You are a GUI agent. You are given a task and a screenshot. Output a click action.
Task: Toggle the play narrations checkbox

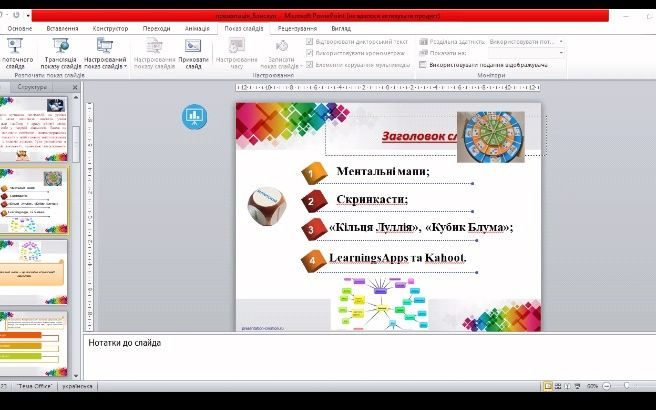click(x=310, y=42)
